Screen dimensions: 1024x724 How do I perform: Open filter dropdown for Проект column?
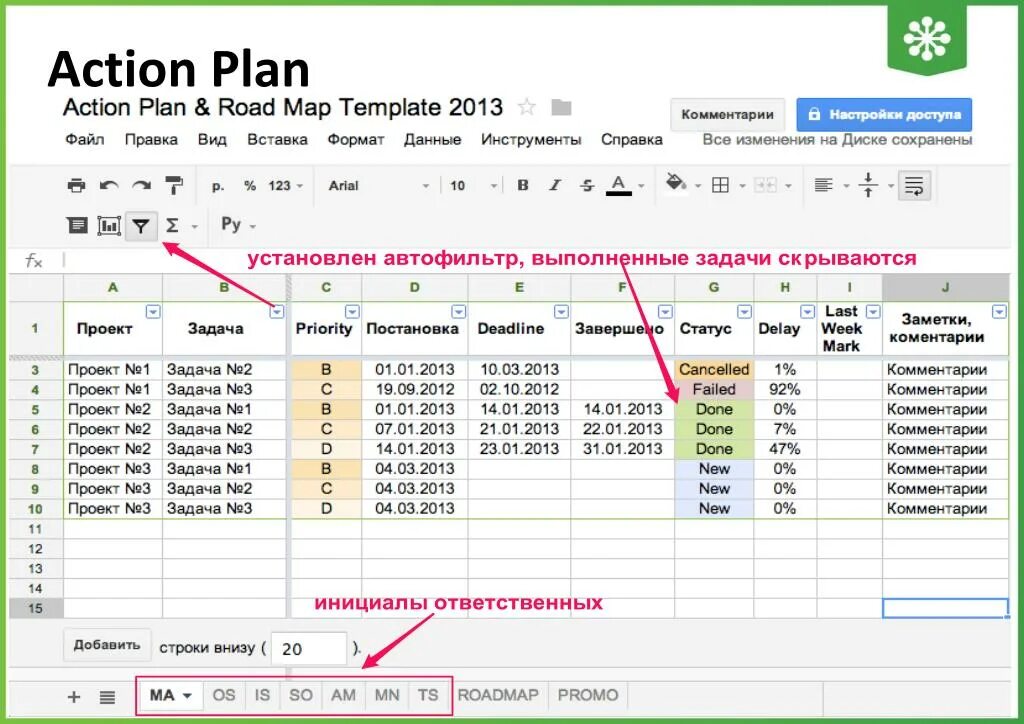click(x=153, y=312)
